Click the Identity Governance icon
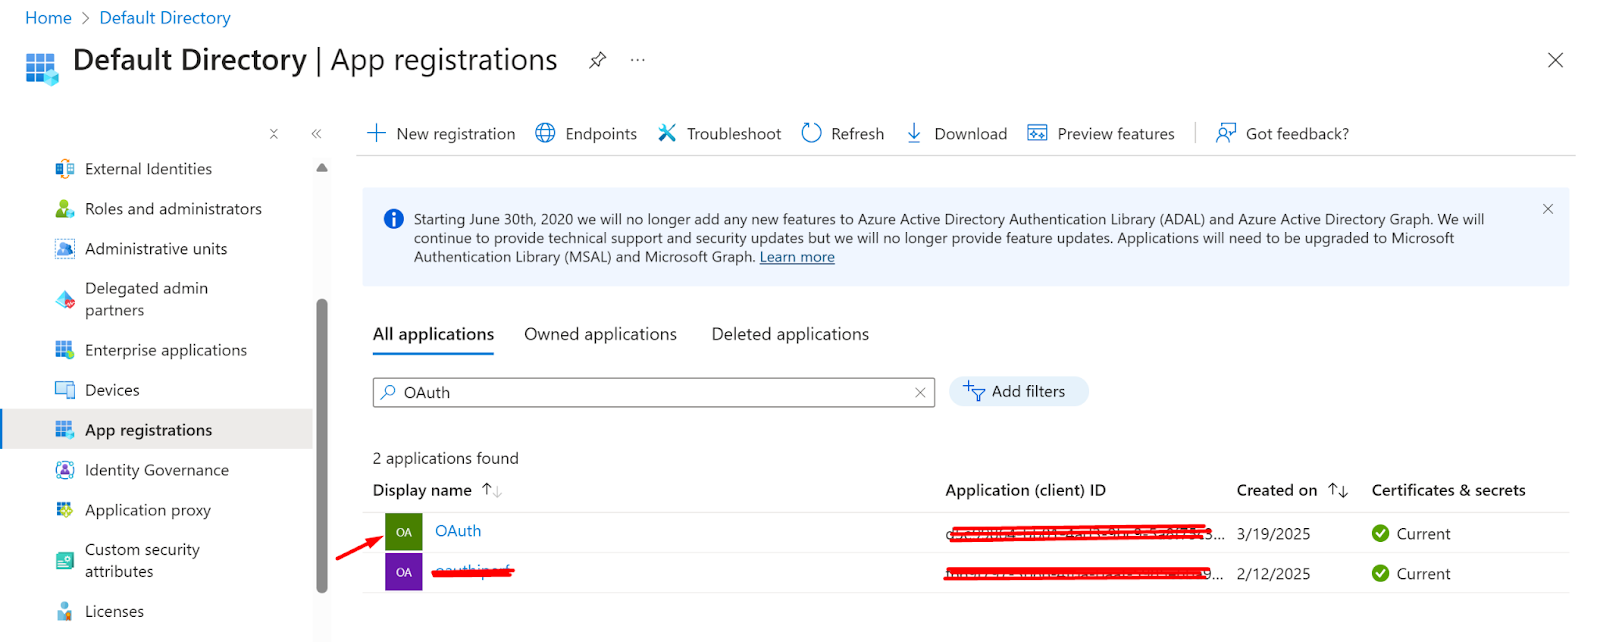The image size is (1600, 642). pyautogui.click(x=65, y=470)
